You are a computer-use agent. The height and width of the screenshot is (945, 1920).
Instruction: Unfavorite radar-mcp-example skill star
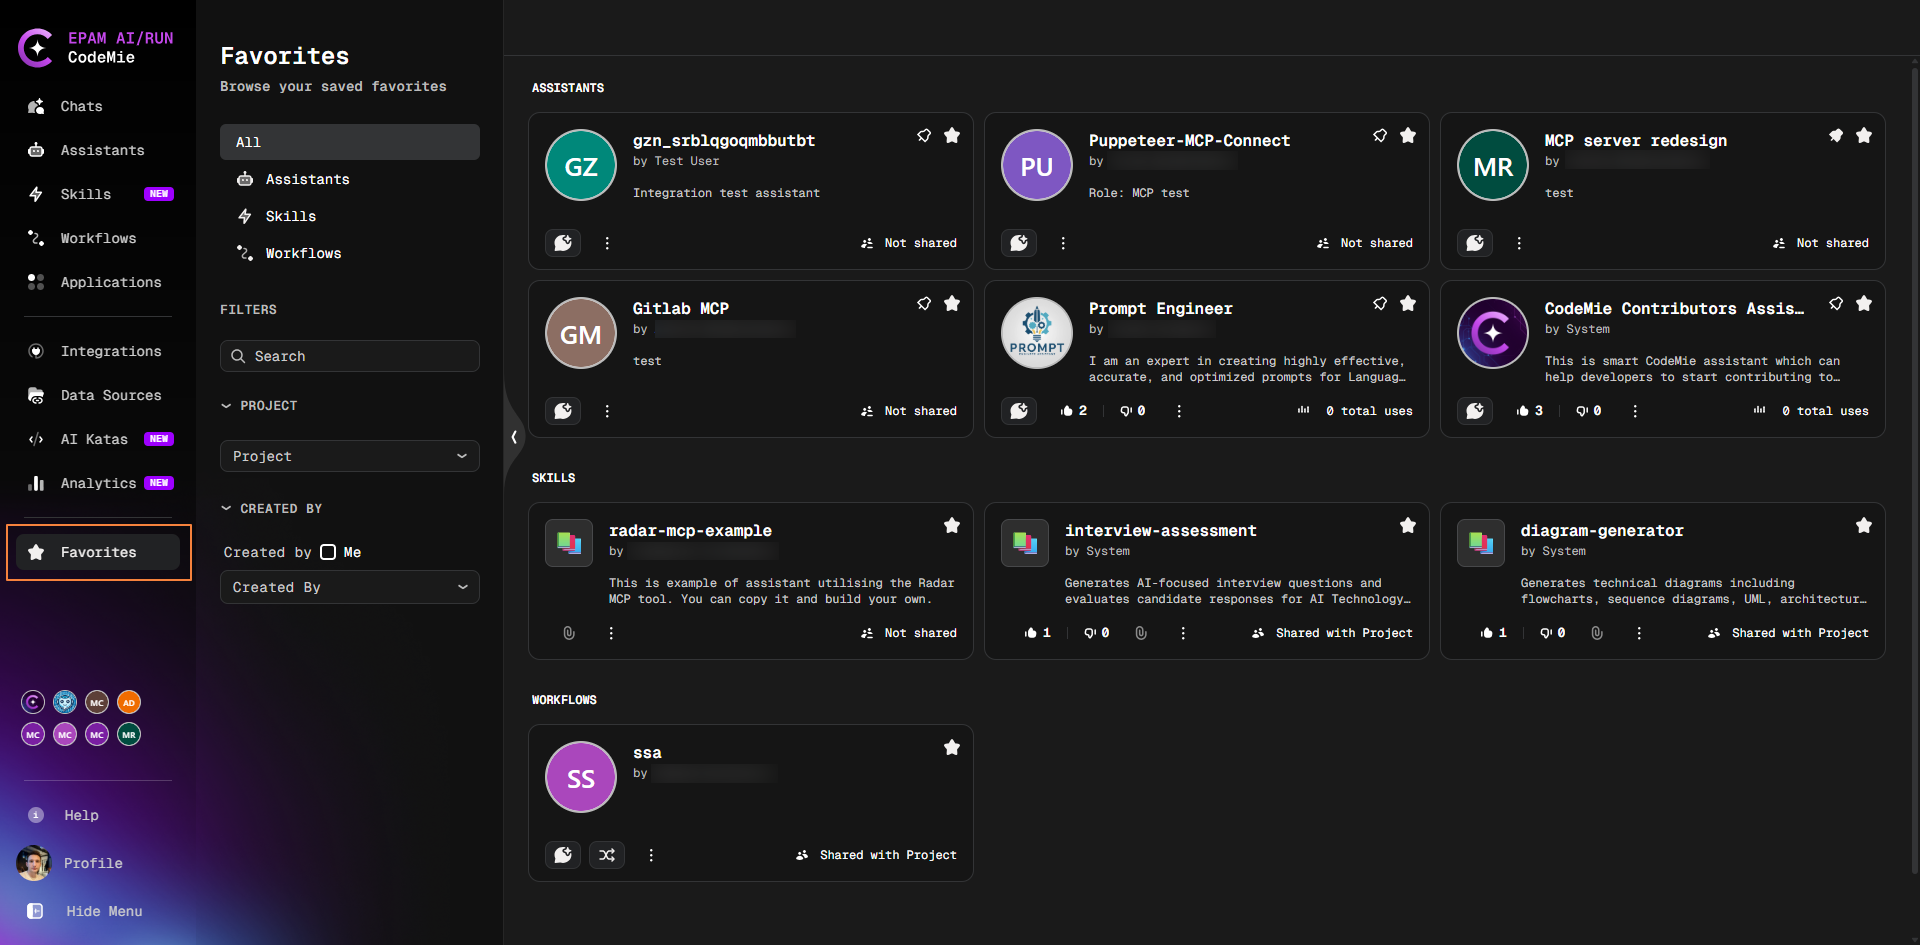[952, 525]
